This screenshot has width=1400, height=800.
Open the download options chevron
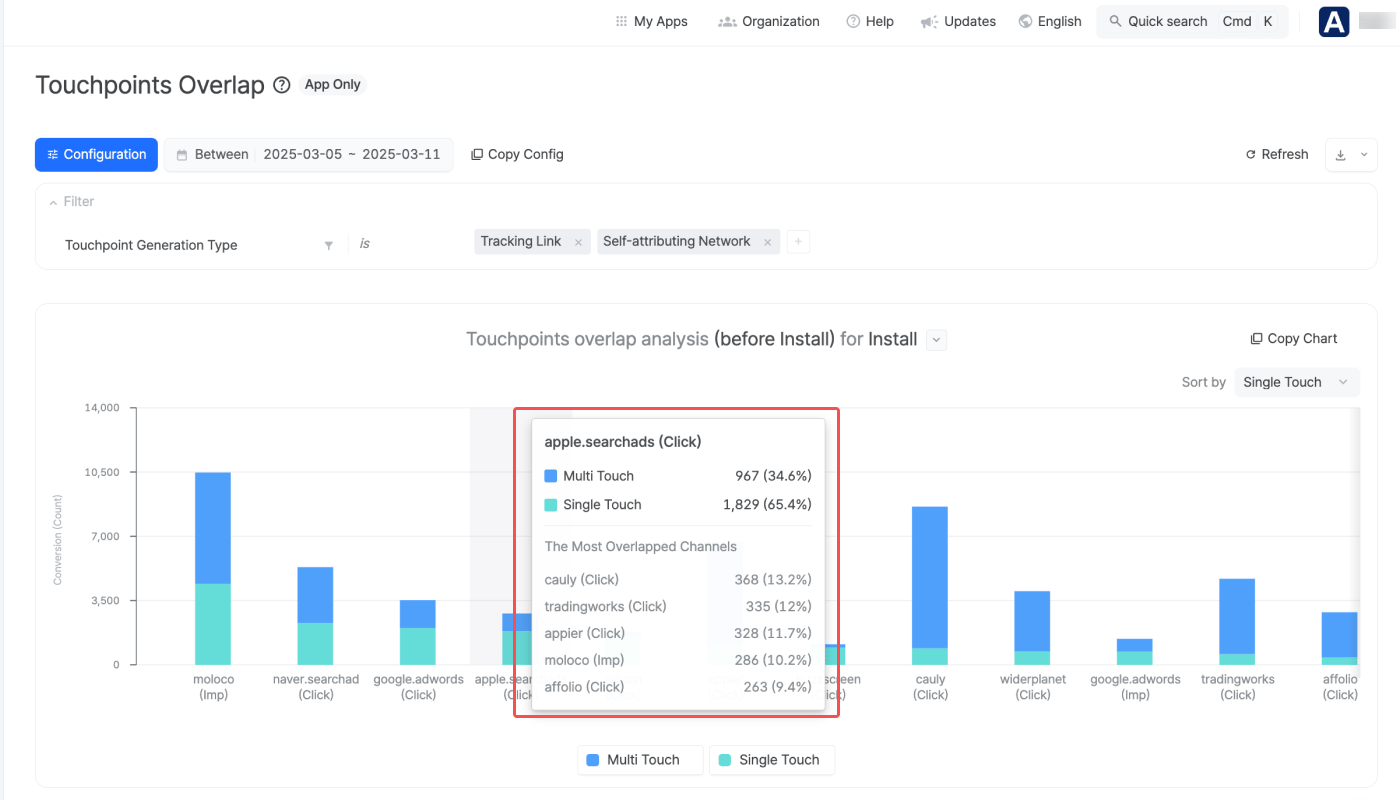click(1364, 155)
